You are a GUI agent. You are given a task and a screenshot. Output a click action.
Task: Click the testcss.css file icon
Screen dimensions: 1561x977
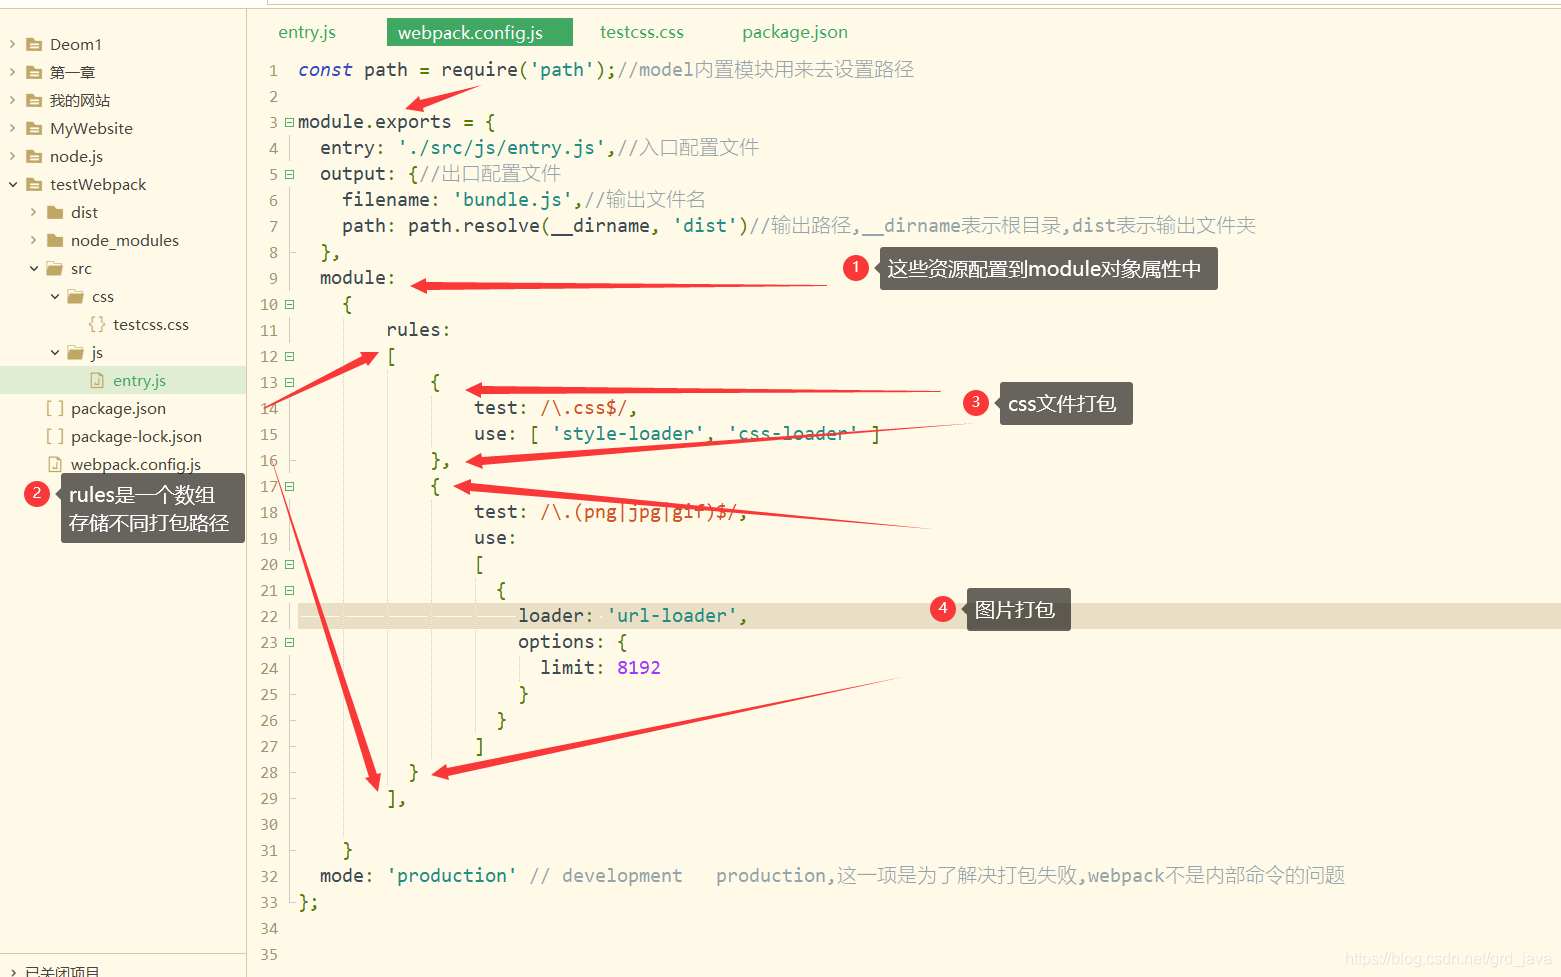coord(97,324)
